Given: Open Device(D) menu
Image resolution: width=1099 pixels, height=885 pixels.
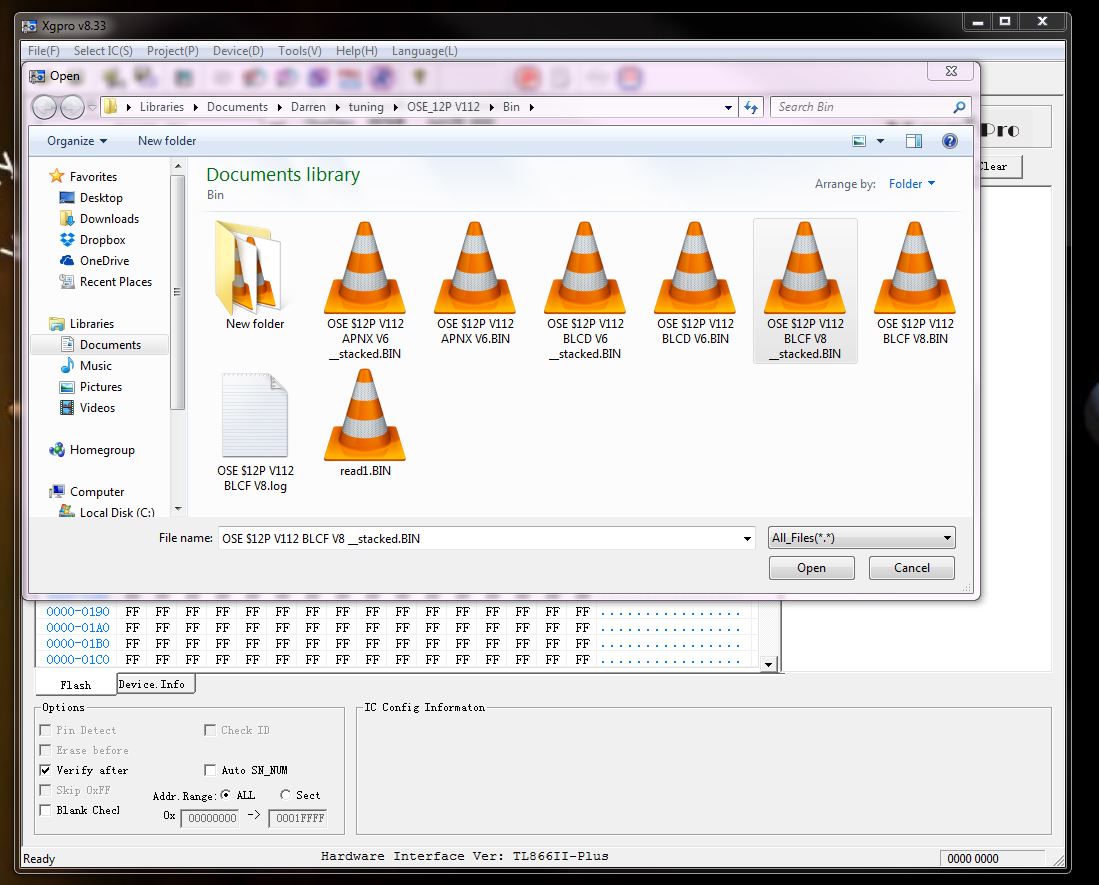Looking at the screenshot, I should click(x=238, y=51).
